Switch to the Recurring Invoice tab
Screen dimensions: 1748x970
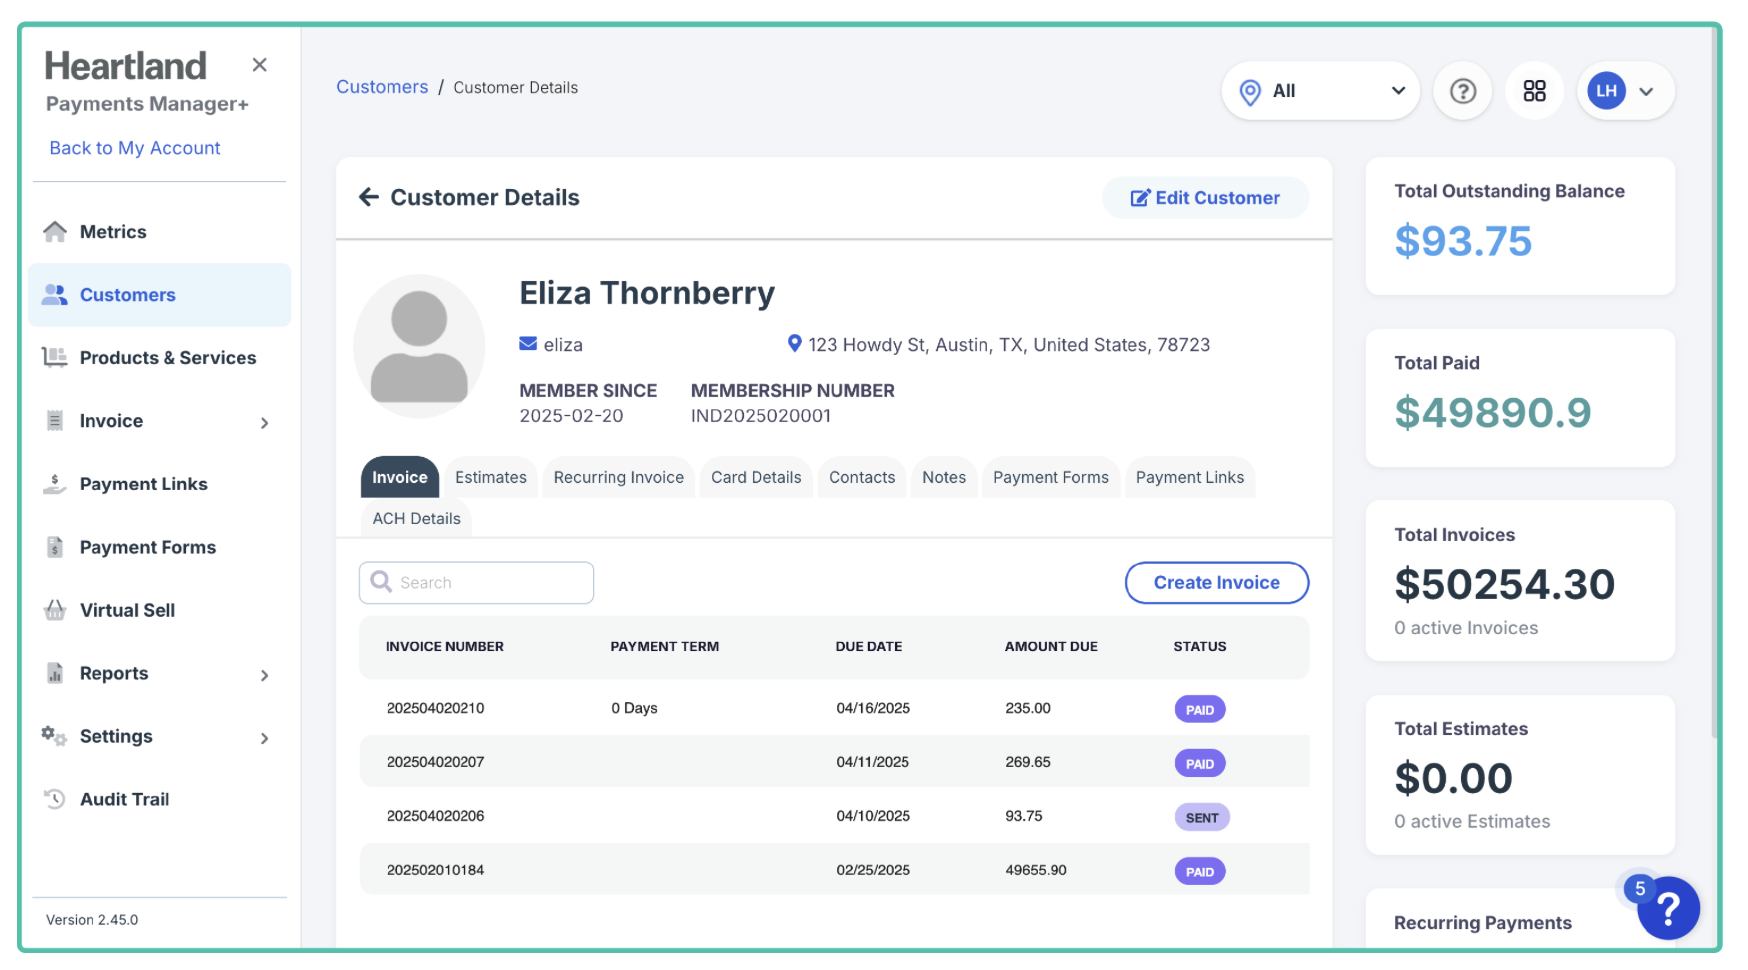618,478
